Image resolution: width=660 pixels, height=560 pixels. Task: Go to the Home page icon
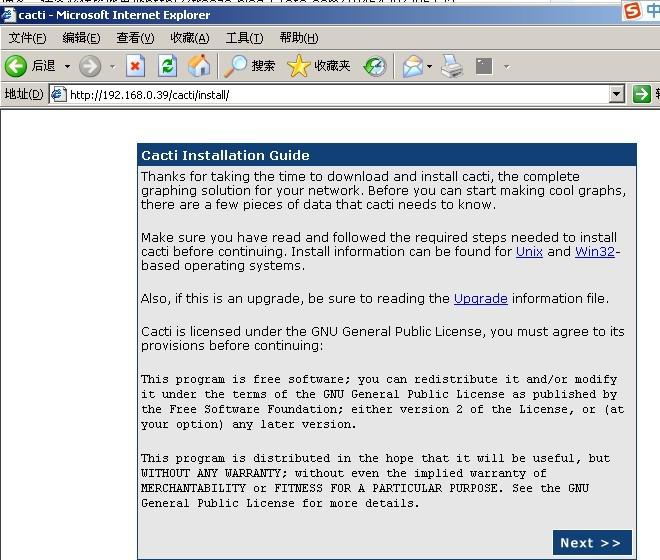coord(199,66)
